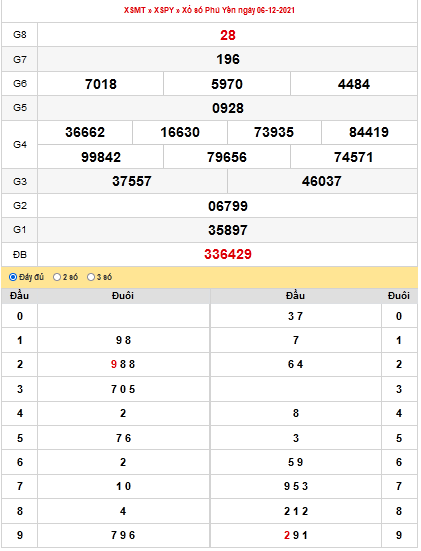Click the ĐB row label
The width and height of the screenshot is (421, 551).
(20, 254)
